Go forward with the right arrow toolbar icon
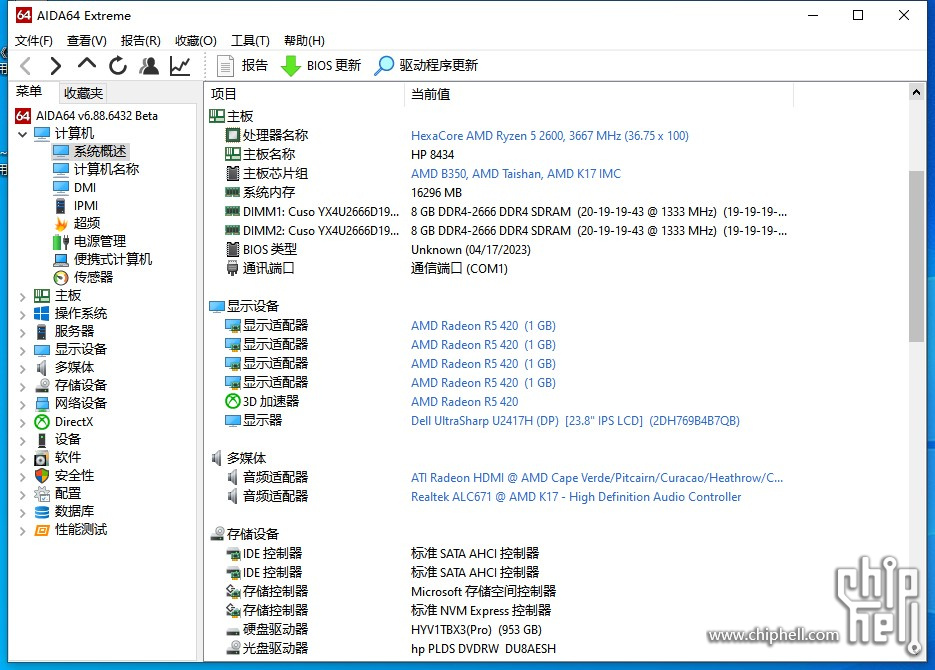Viewport: 935px width, 670px height. (x=55, y=66)
